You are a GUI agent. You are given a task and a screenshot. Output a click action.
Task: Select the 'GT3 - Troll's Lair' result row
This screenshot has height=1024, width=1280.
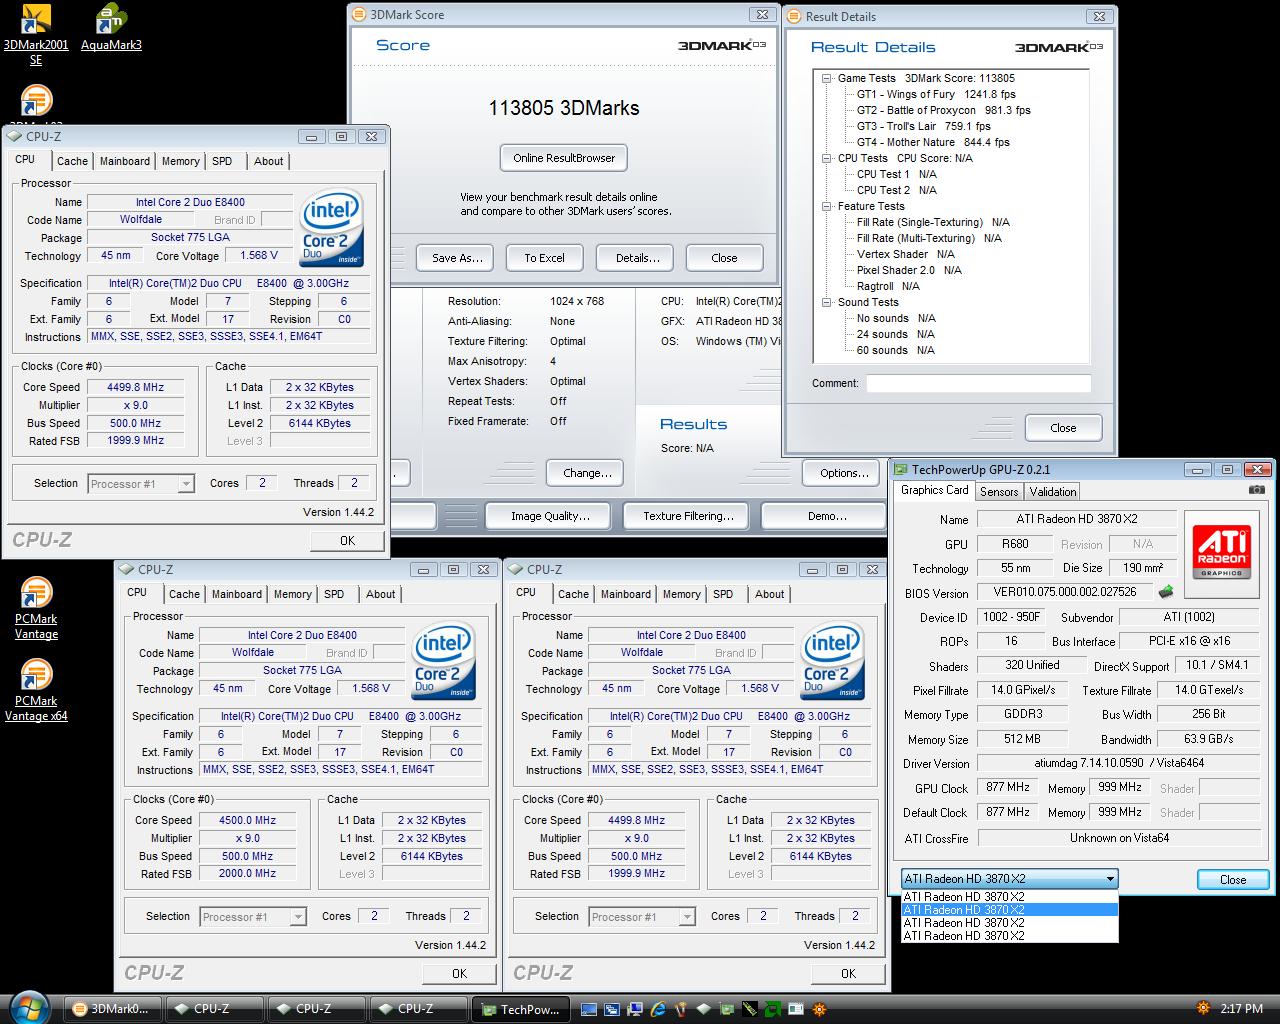pyautogui.click(x=923, y=126)
